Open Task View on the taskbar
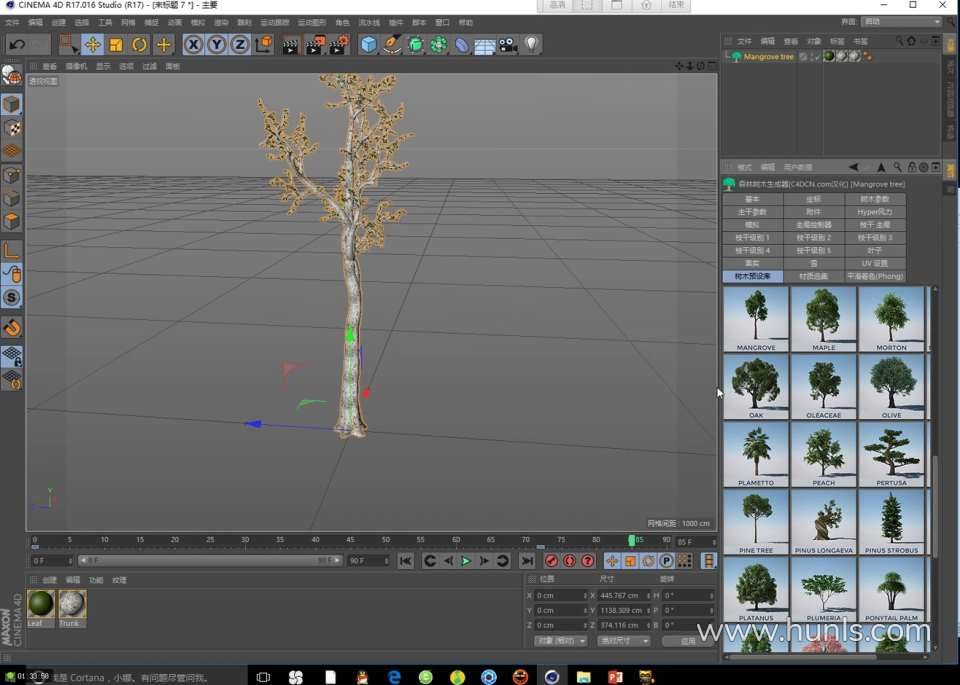The image size is (960, 685). point(263,676)
